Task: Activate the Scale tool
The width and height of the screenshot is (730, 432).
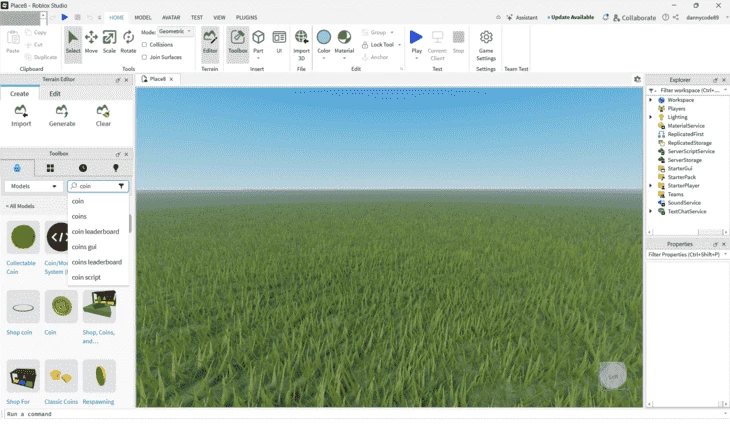Action: (x=109, y=43)
